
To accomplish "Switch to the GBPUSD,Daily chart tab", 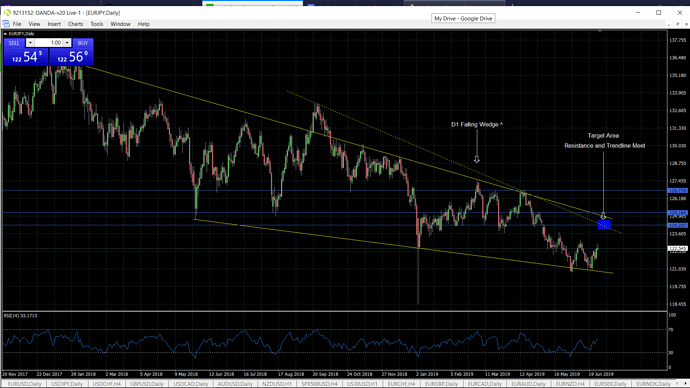I will pyautogui.click(x=147, y=384).
